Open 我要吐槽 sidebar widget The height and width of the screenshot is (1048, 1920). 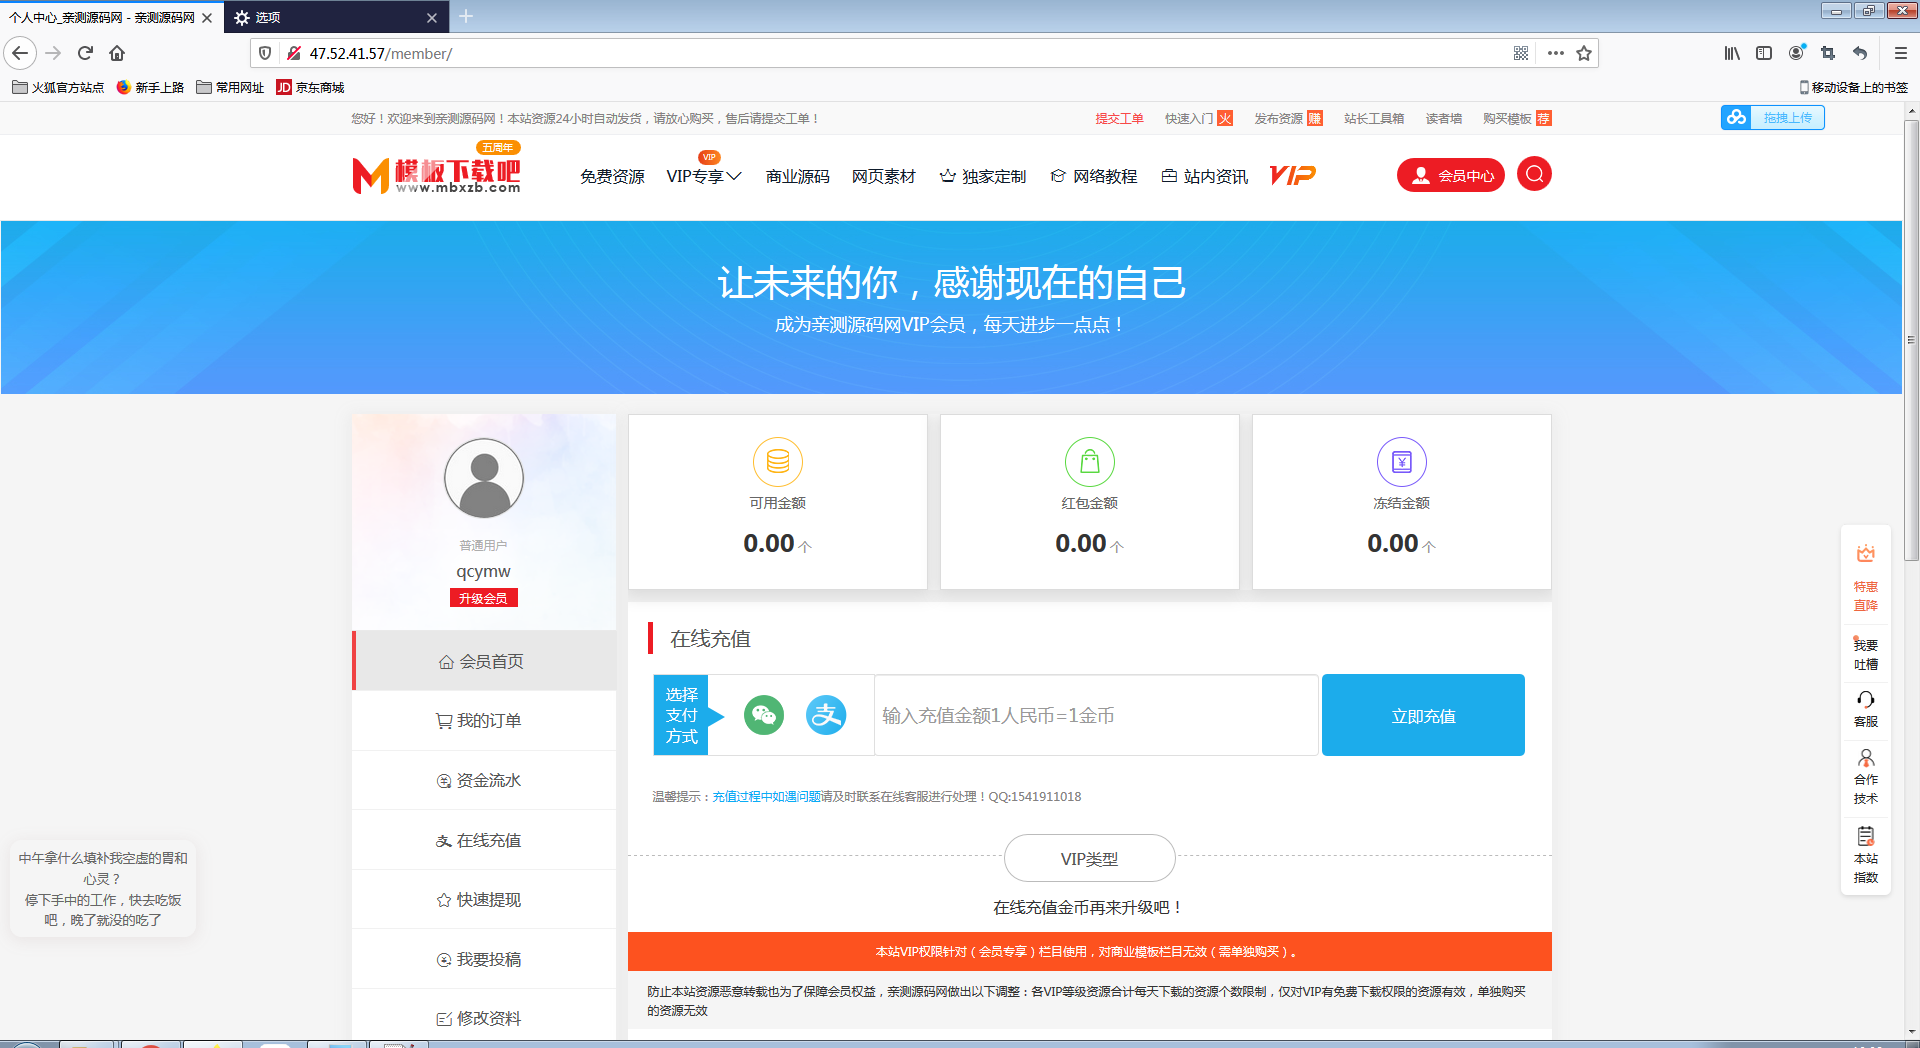coord(1866,654)
